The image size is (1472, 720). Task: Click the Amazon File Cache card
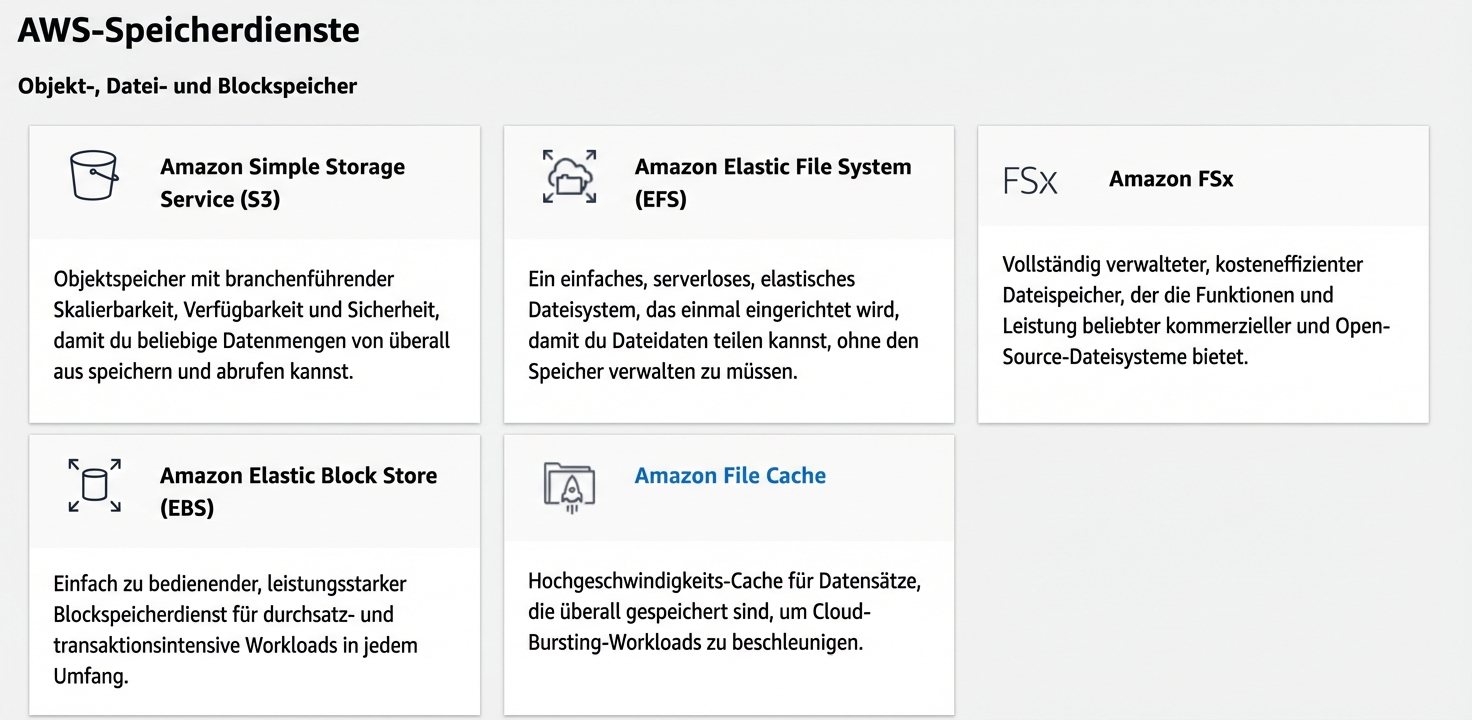[x=728, y=575]
